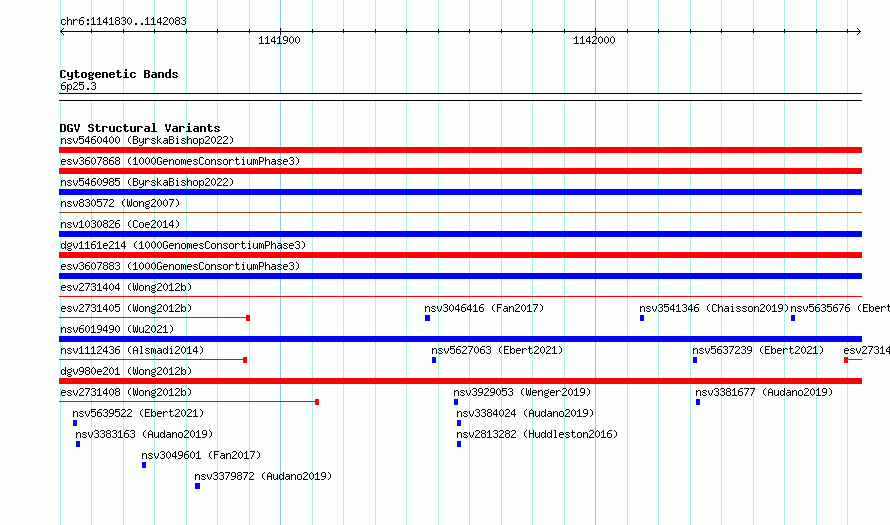Click the nsv5460400 (ByrskaBishop2022) label
The height and width of the screenshot is (525, 890).
pos(147,140)
